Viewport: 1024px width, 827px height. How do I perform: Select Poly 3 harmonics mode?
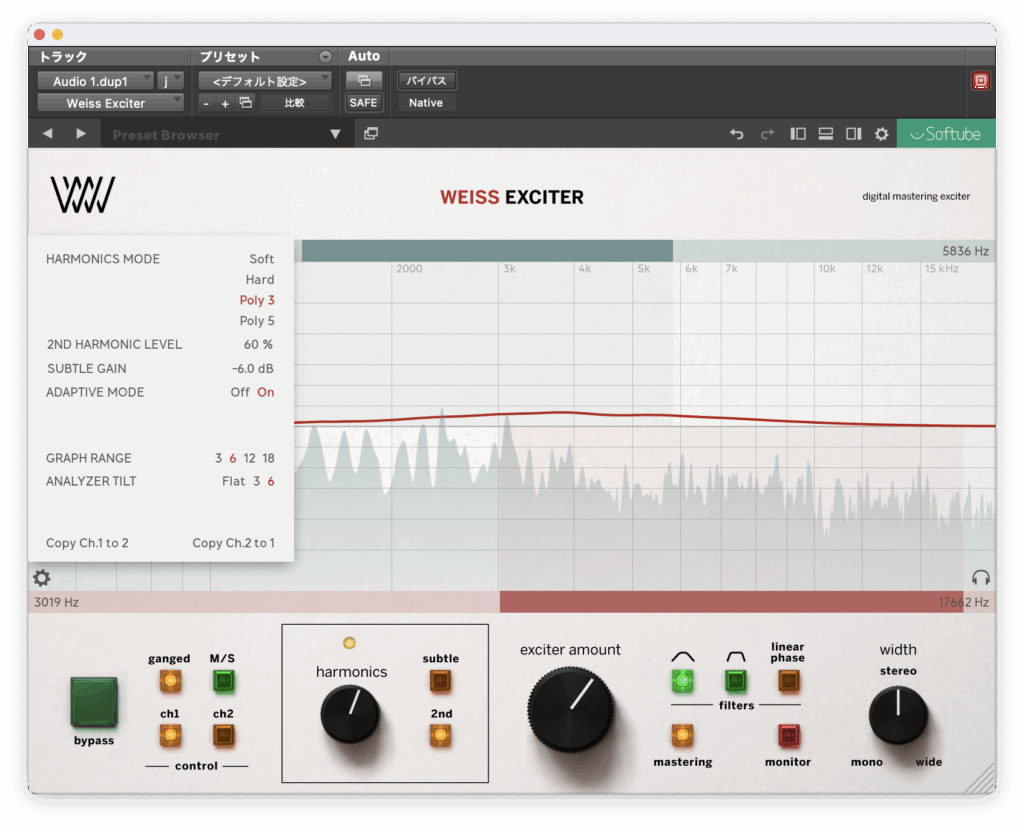pos(257,300)
